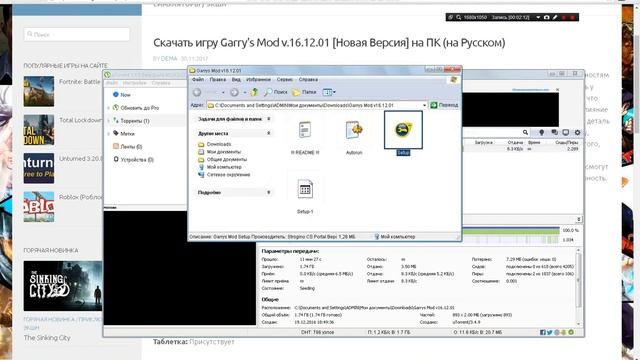This screenshot has width=640, height=360.
Task: Open the Back button history dropdown arrow
Action: pos(223,93)
